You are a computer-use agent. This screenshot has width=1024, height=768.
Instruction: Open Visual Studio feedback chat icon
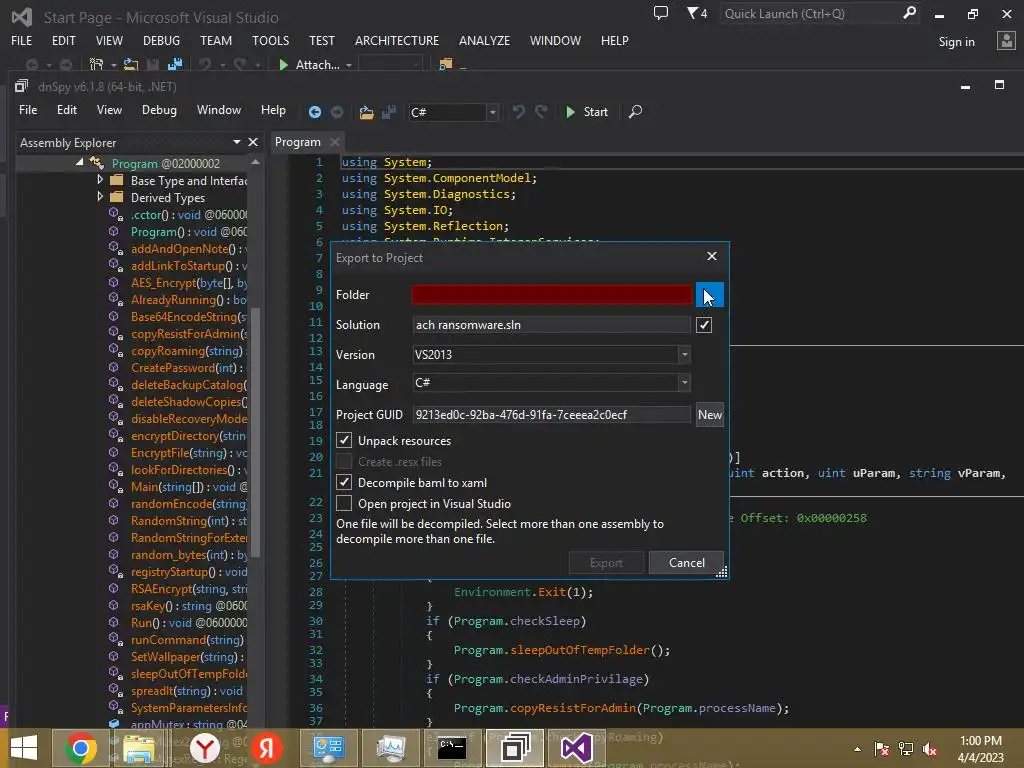[x=661, y=13]
